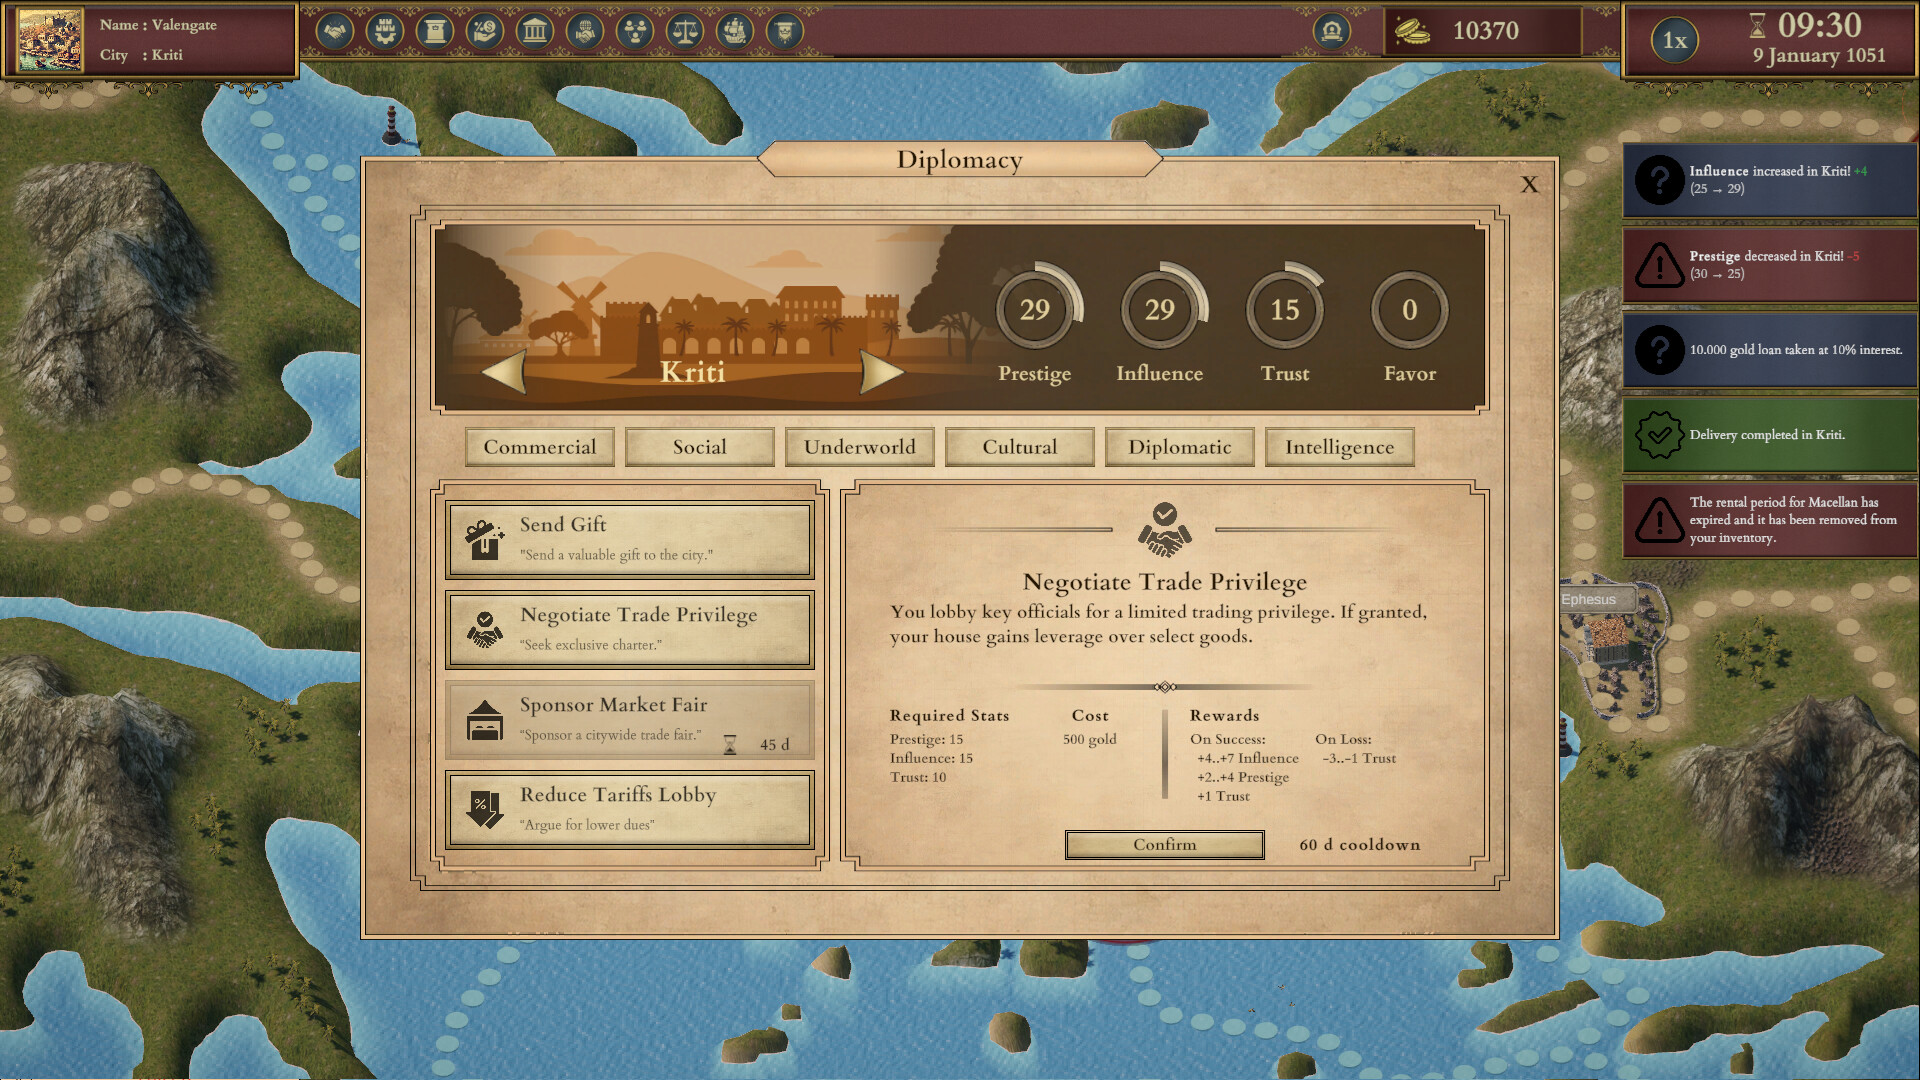This screenshot has height=1080, width=1920.
Task: Open the bank building icon
Action: coord(535,31)
